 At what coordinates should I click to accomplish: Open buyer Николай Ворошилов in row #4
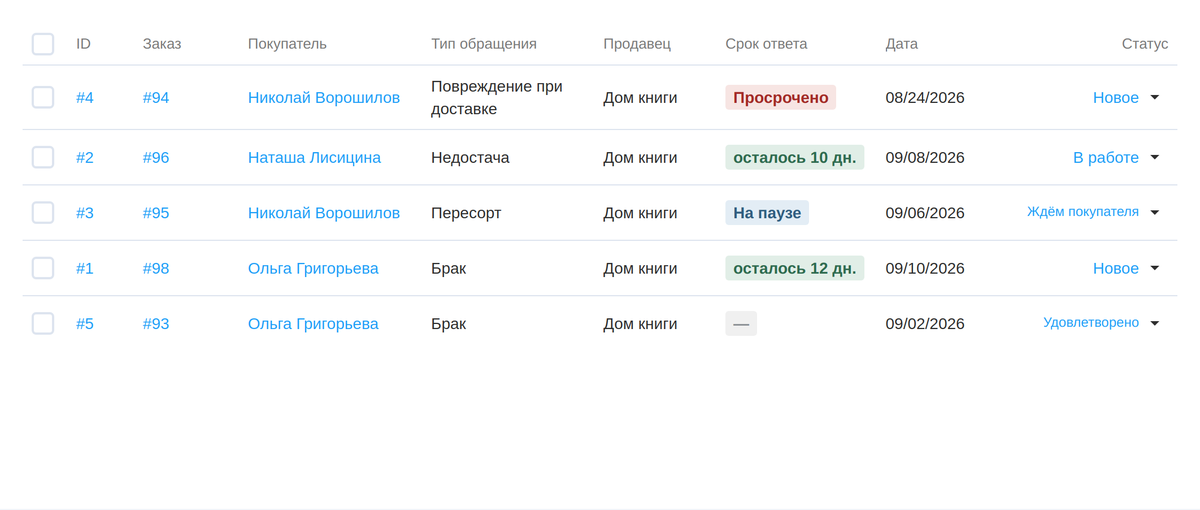click(x=324, y=97)
